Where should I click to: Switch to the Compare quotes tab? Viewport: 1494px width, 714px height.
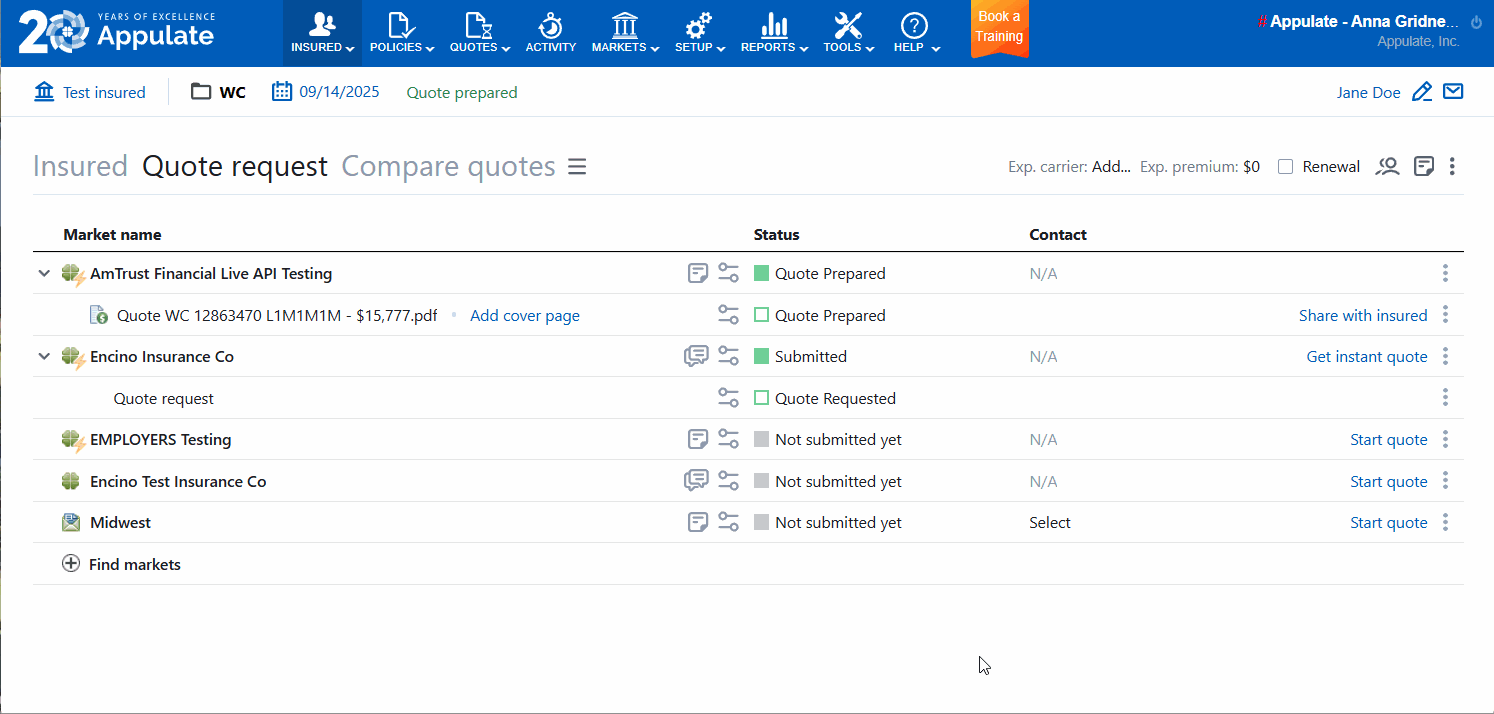tap(448, 166)
